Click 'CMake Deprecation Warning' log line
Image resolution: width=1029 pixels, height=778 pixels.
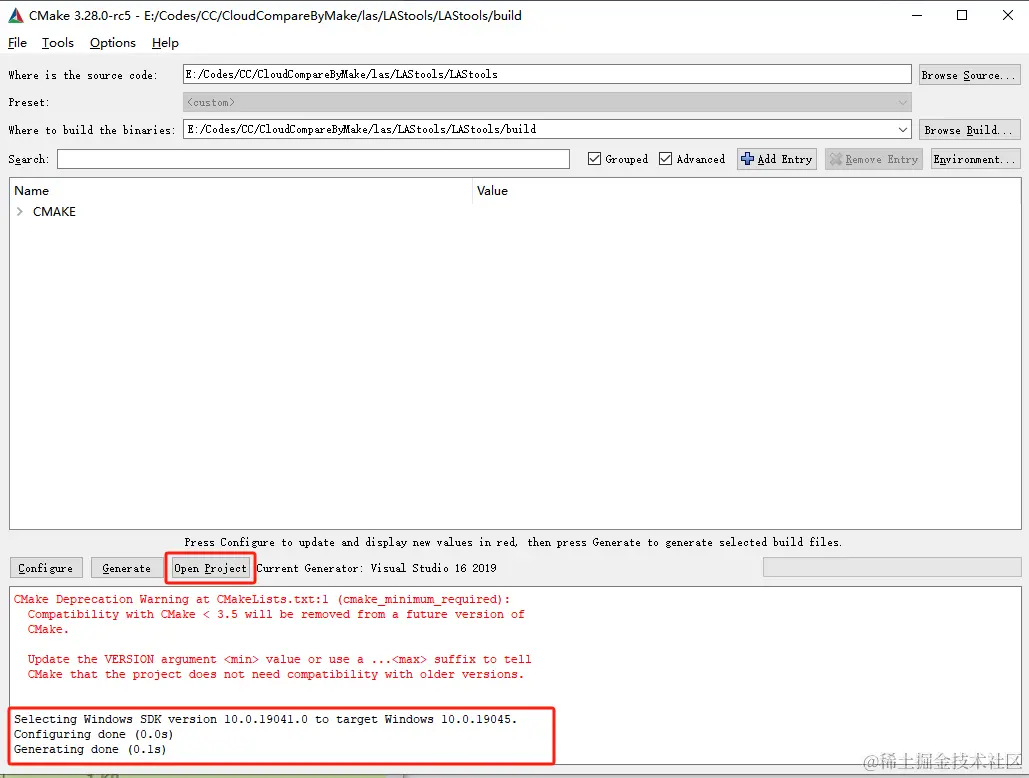pos(261,599)
